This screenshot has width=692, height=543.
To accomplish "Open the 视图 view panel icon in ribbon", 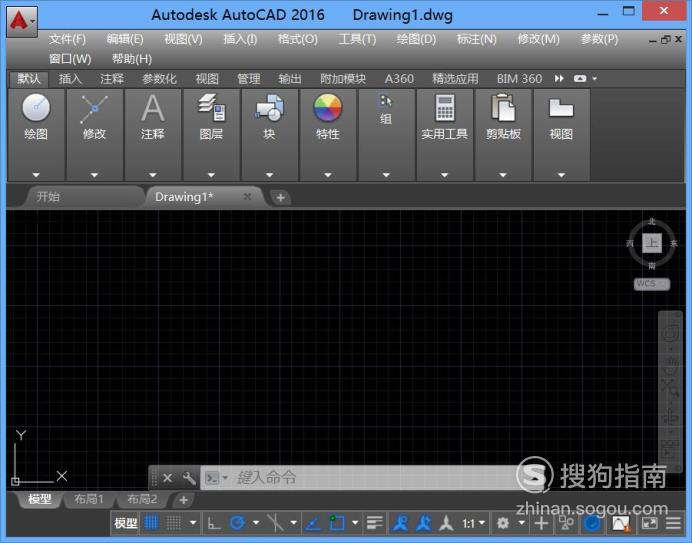I will point(561,108).
